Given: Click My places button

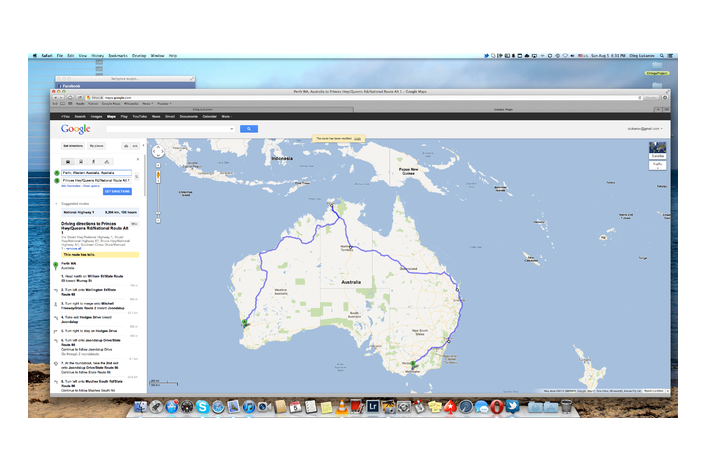Looking at the screenshot, I should (97, 146).
